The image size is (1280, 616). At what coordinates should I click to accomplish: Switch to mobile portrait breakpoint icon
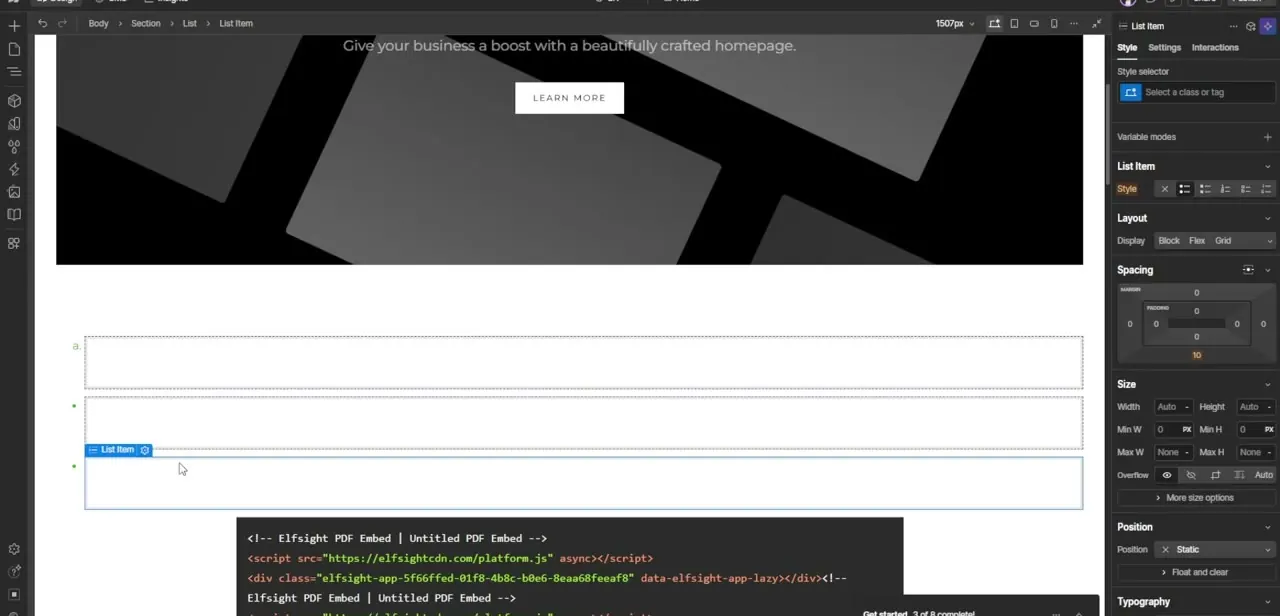pyautogui.click(x=1054, y=23)
